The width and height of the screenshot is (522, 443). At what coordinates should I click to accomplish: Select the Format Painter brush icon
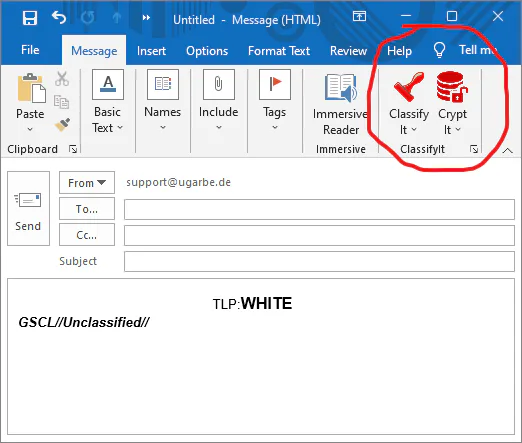(62, 125)
